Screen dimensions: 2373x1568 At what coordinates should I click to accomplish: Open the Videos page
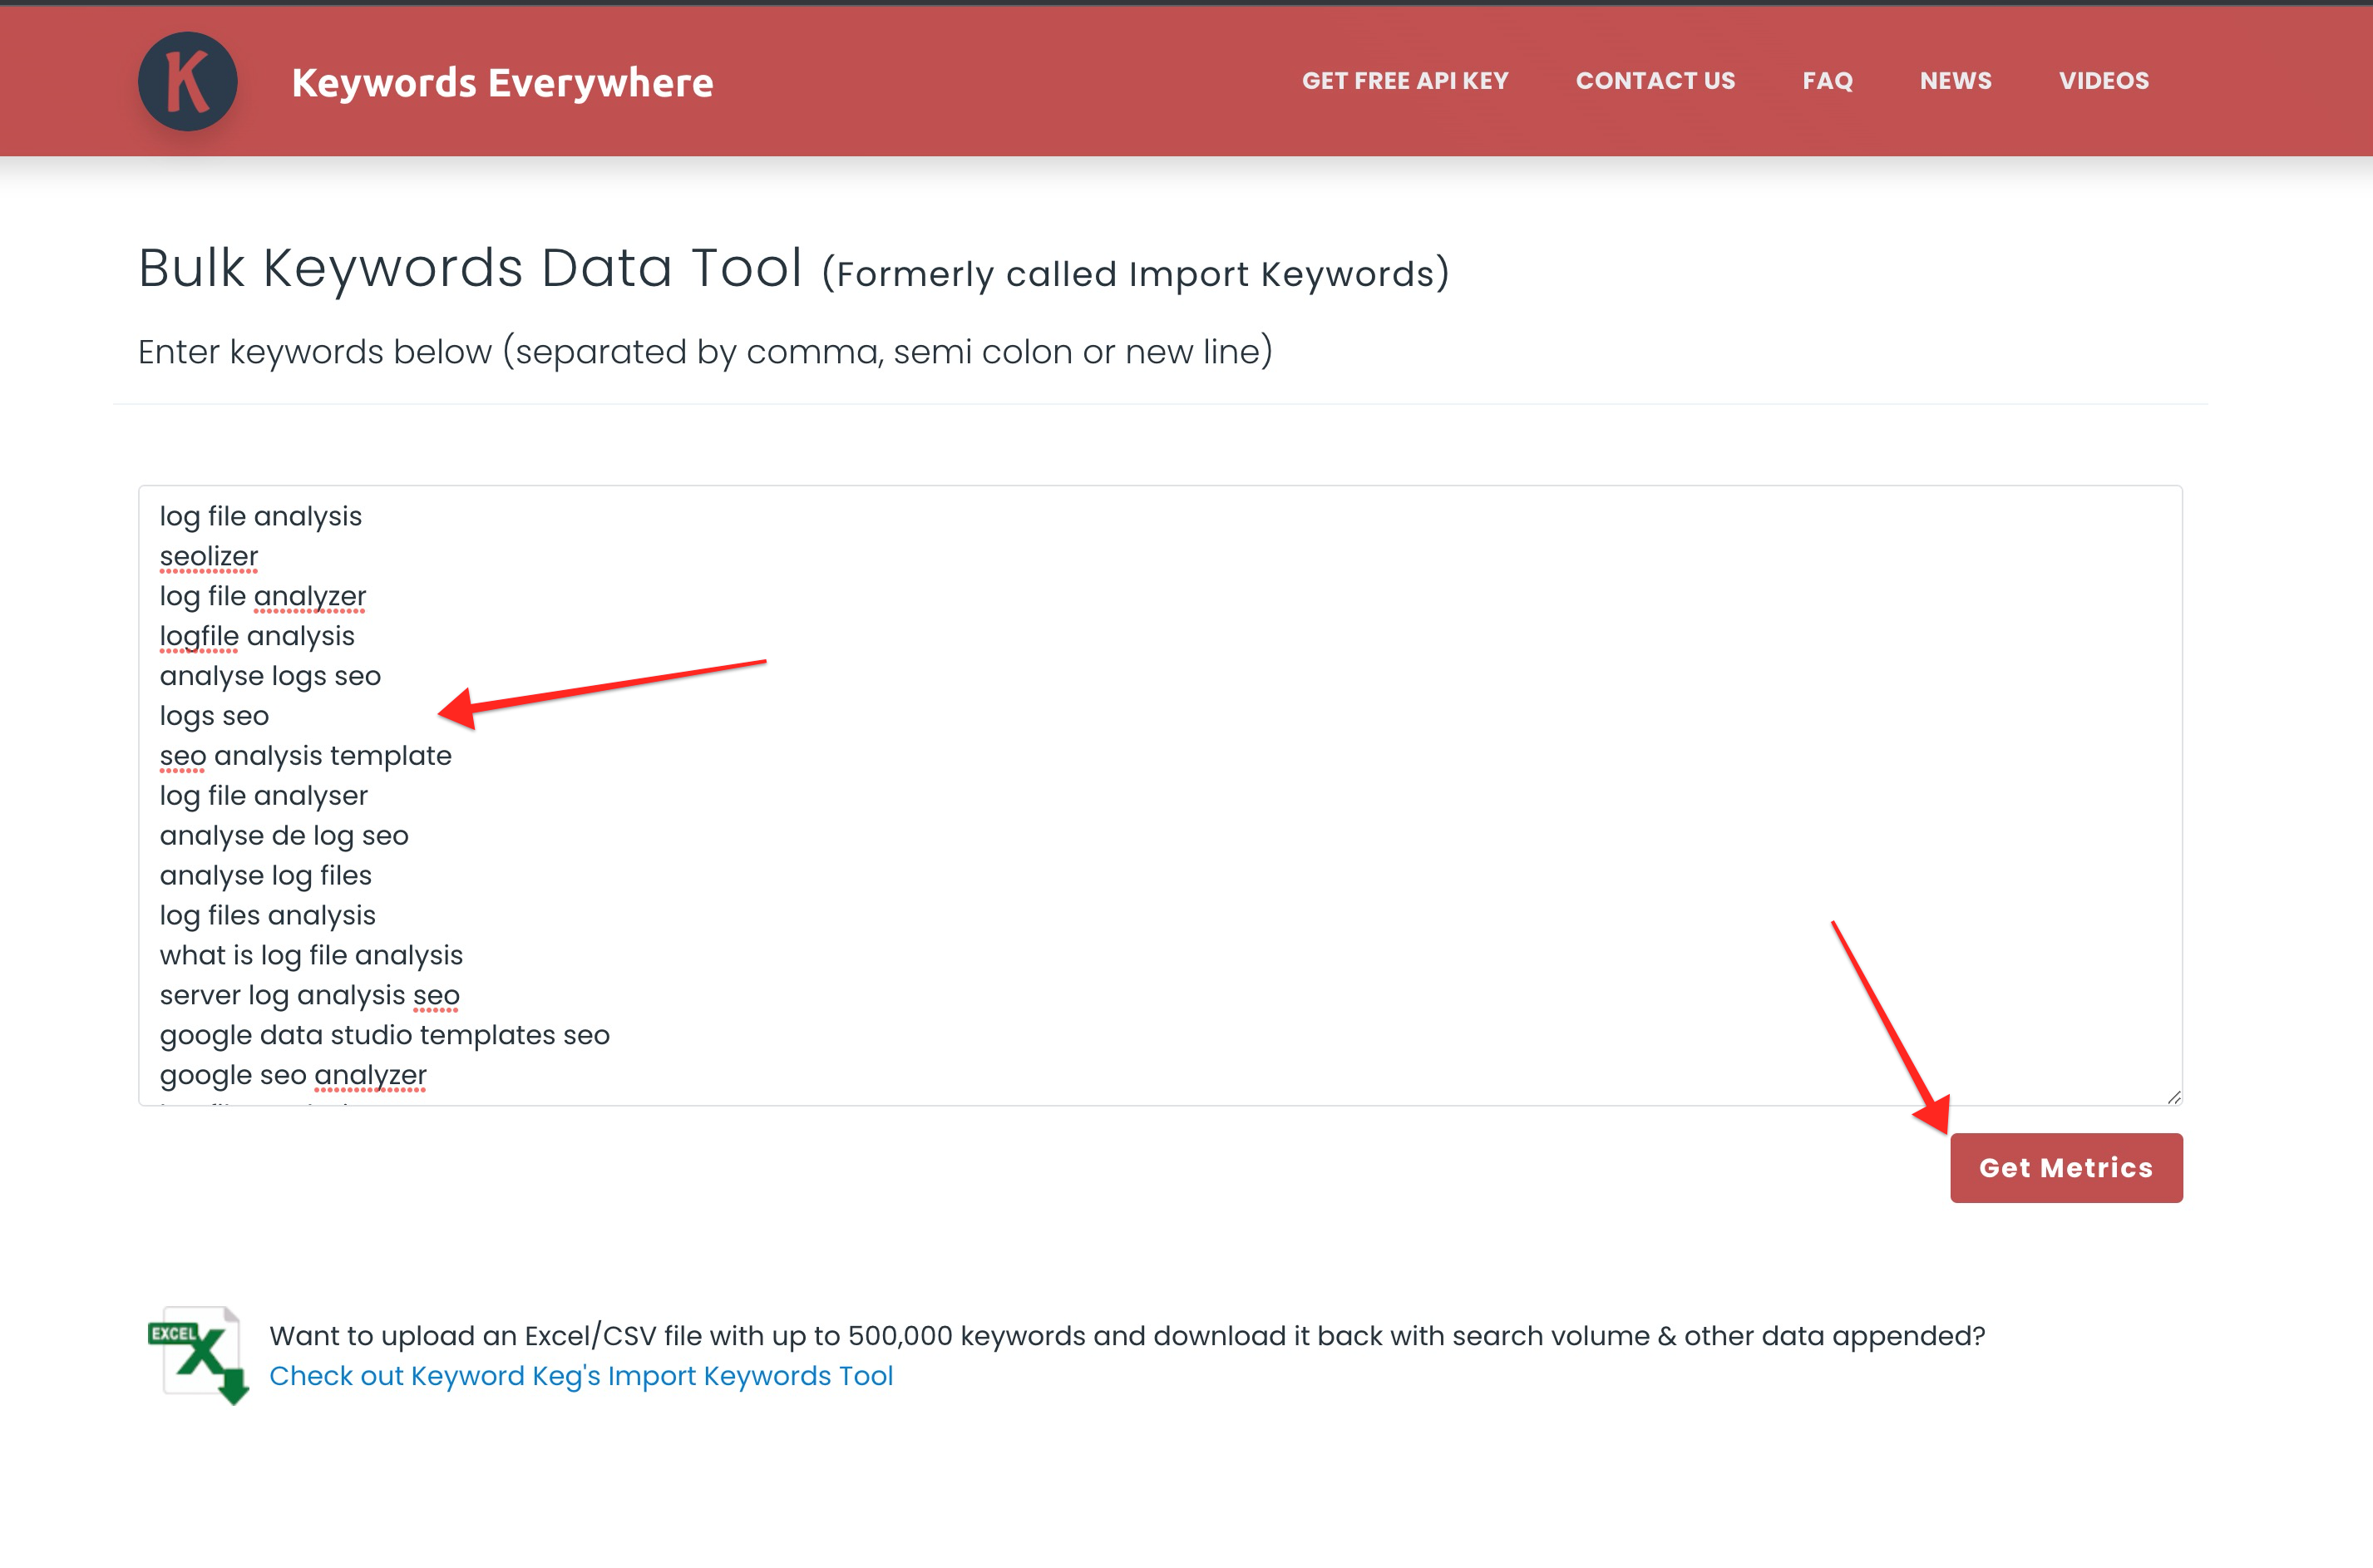pos(2103,81)
